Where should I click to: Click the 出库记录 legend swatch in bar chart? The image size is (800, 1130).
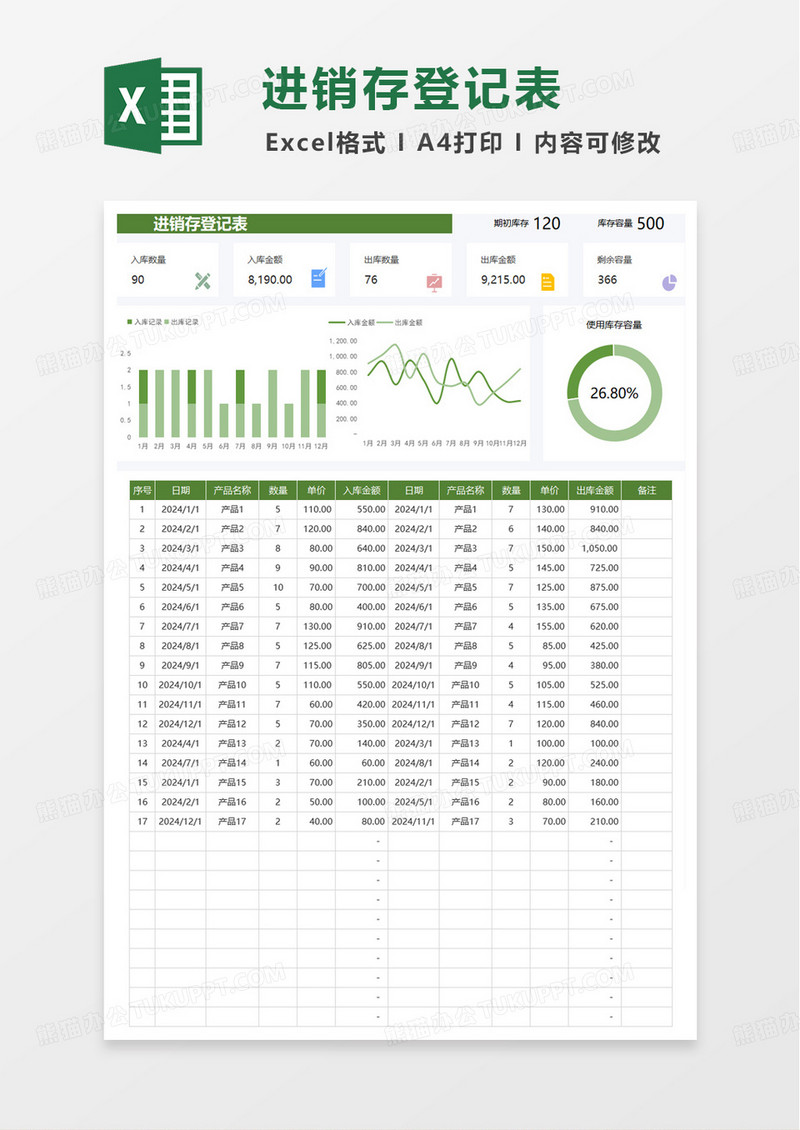pyautogui.click(x=166, y=322)
